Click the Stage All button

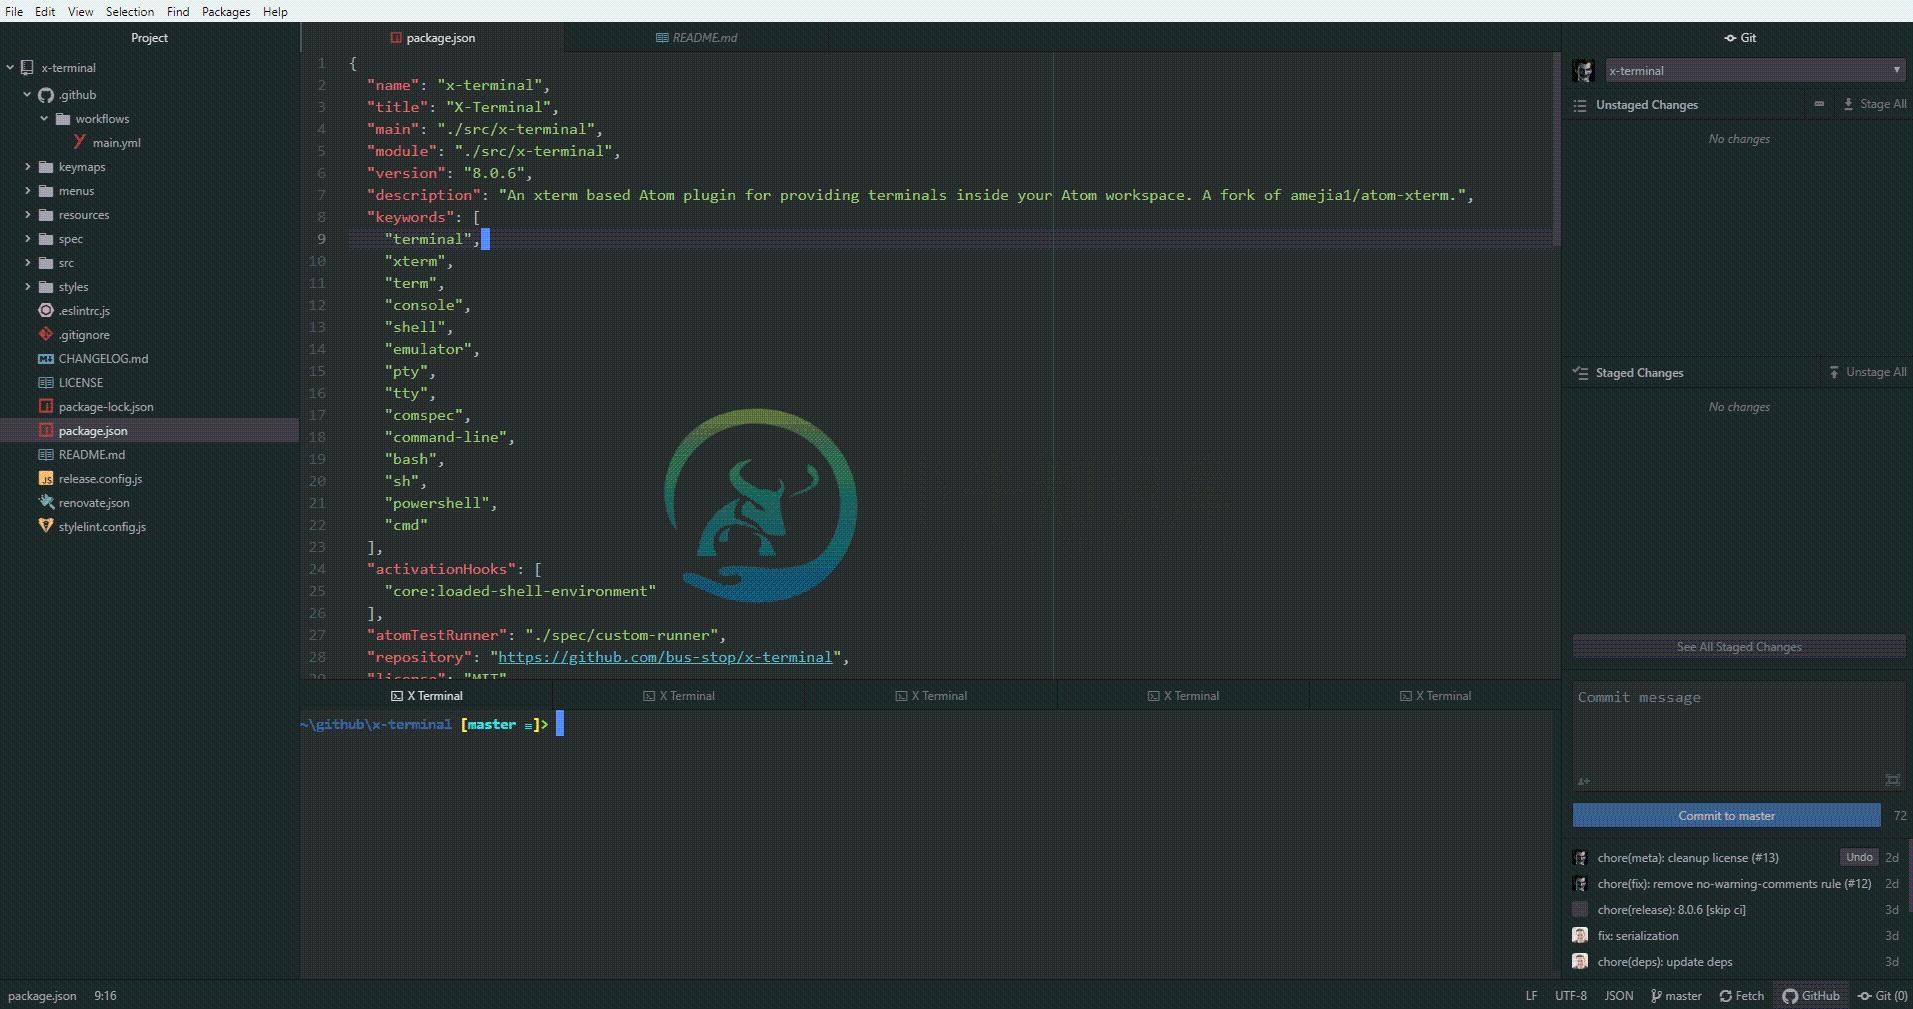(1875, 104)
